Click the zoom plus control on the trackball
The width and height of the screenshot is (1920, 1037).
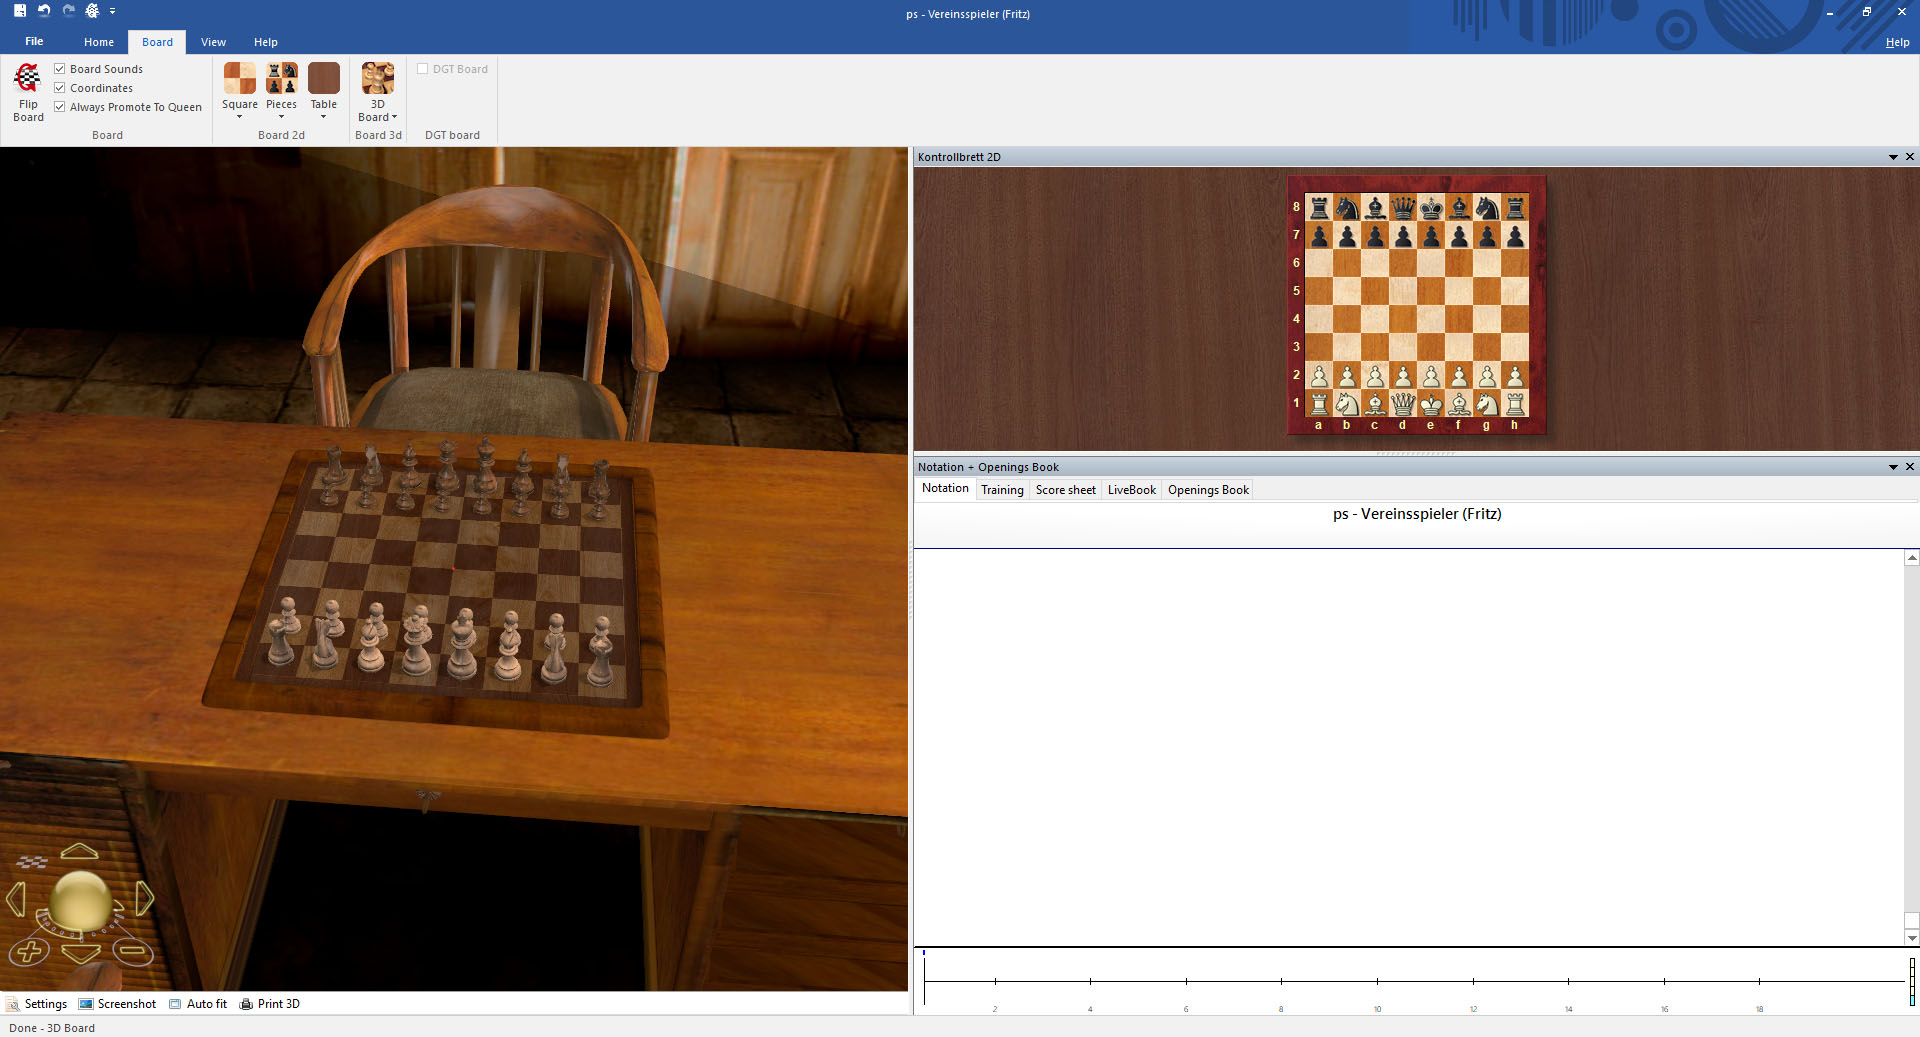point(29,951)
